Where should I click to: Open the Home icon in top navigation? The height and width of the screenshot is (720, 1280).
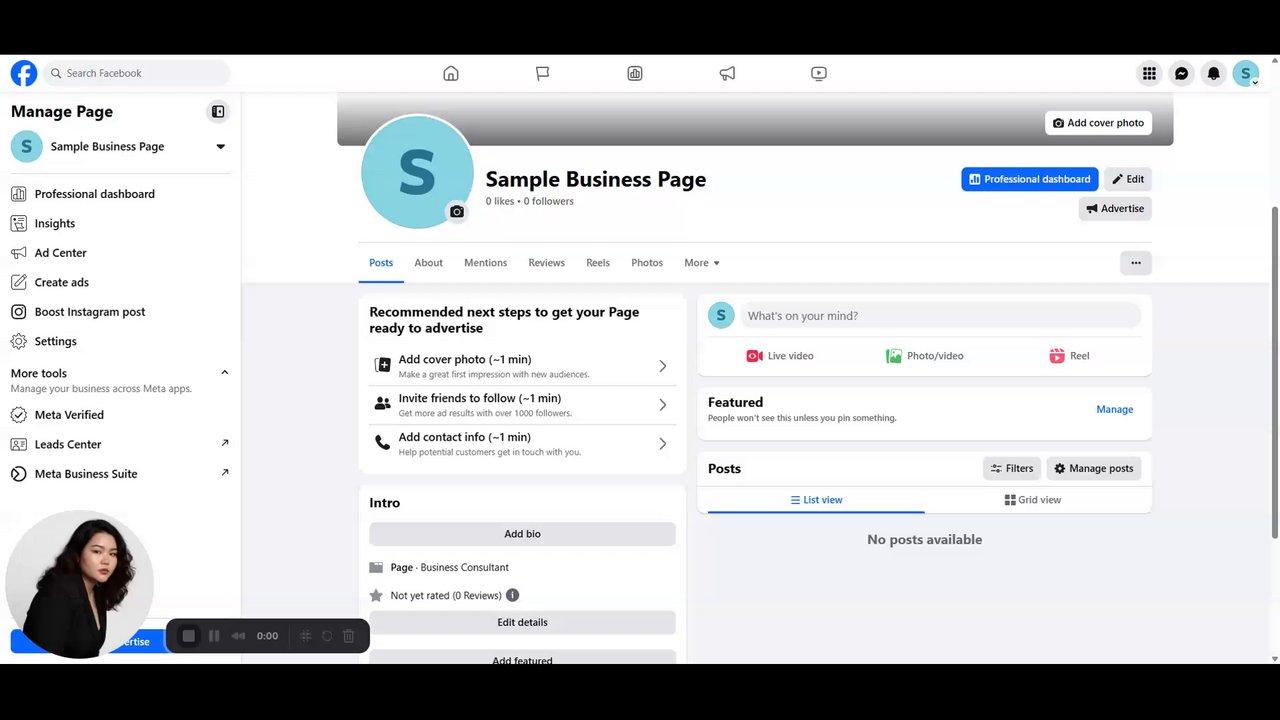tap(451, 73)
